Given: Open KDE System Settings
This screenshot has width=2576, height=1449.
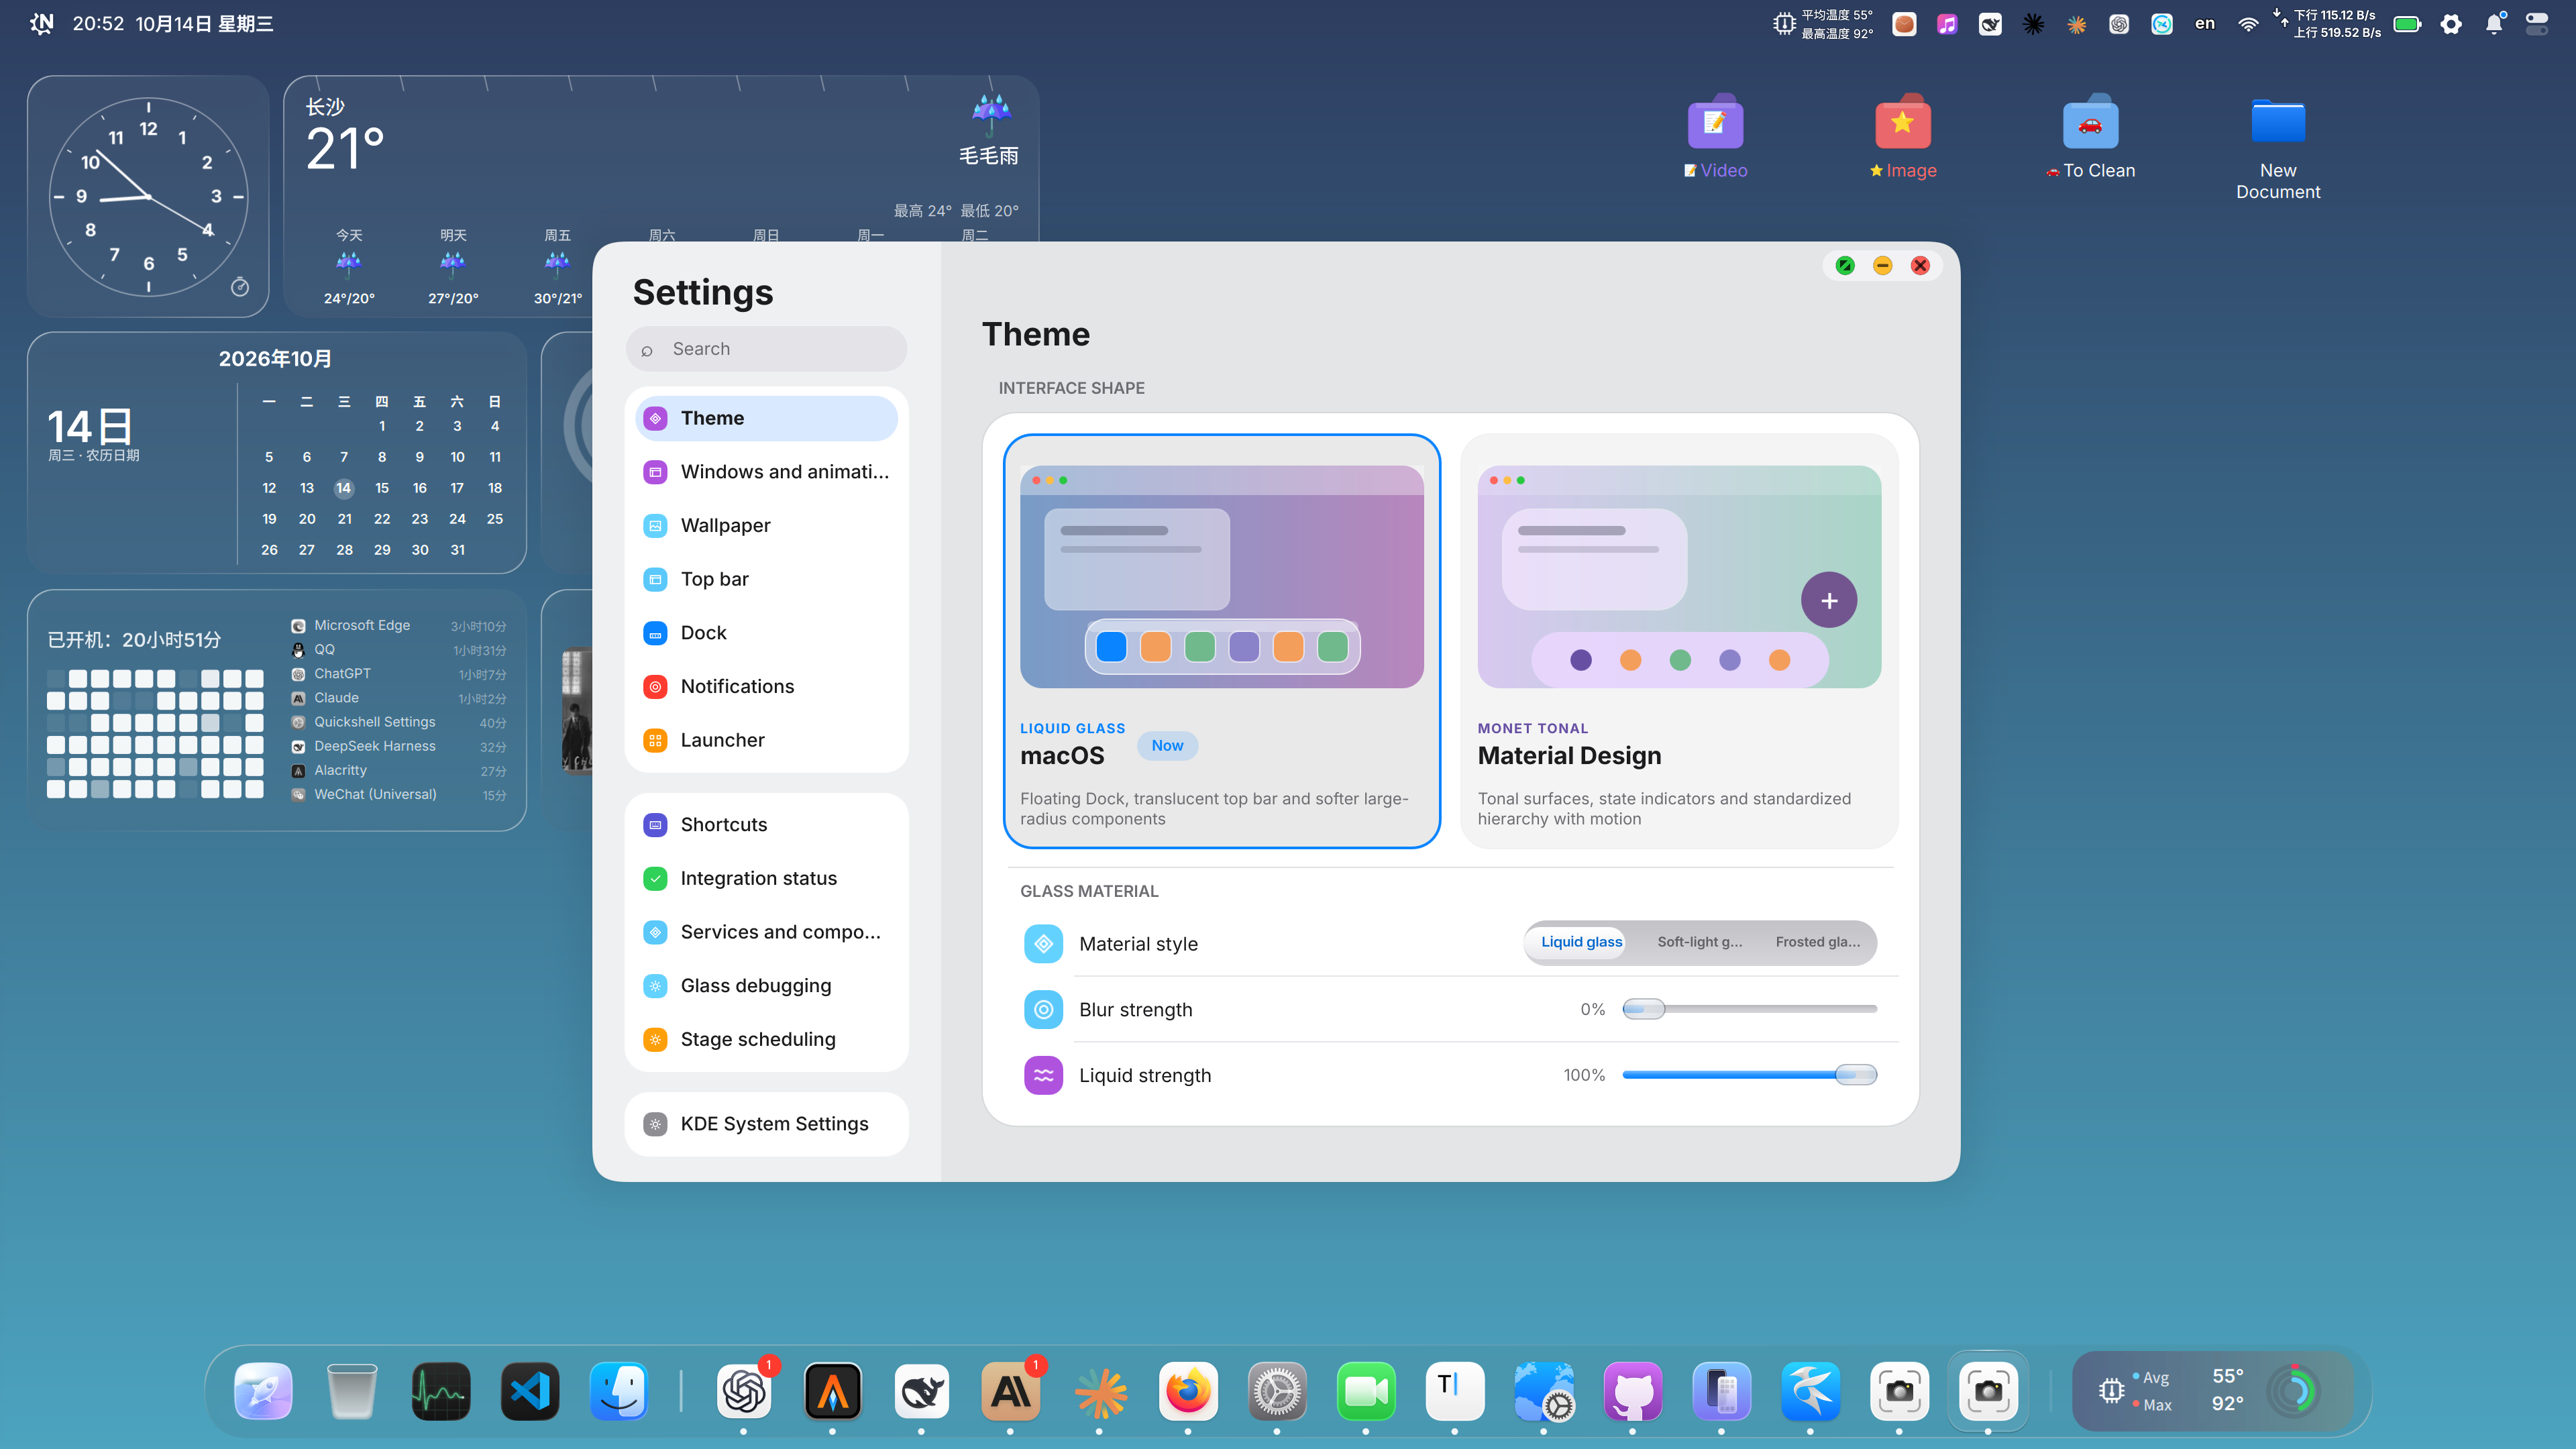Looking at the screenshot, I should coord(766,1124).
